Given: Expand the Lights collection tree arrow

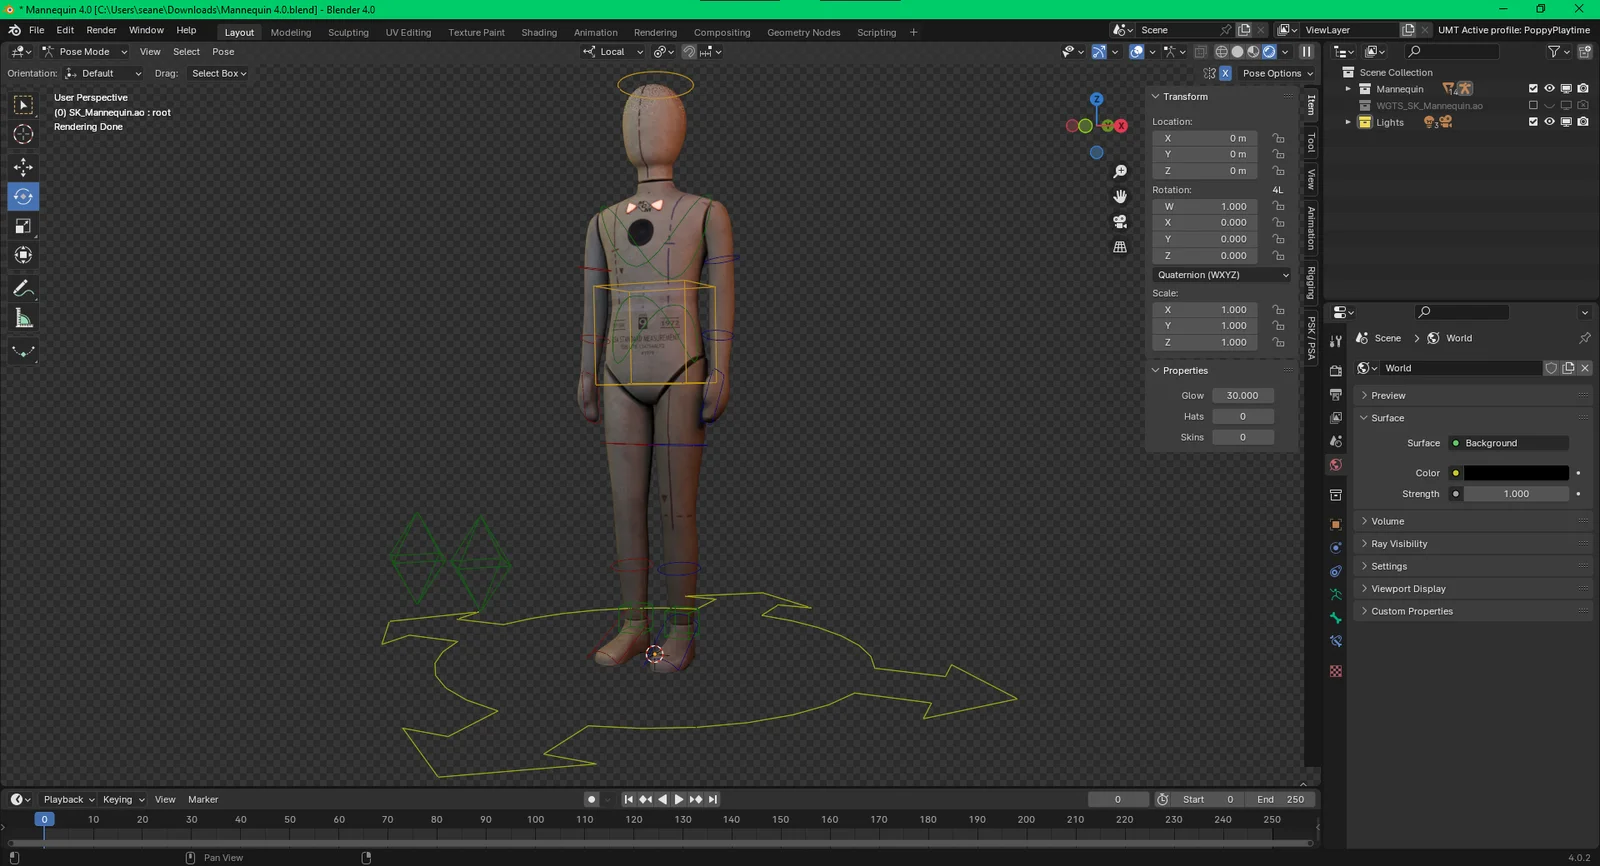Looking at the screenshot, I should tap(1348, 122).
